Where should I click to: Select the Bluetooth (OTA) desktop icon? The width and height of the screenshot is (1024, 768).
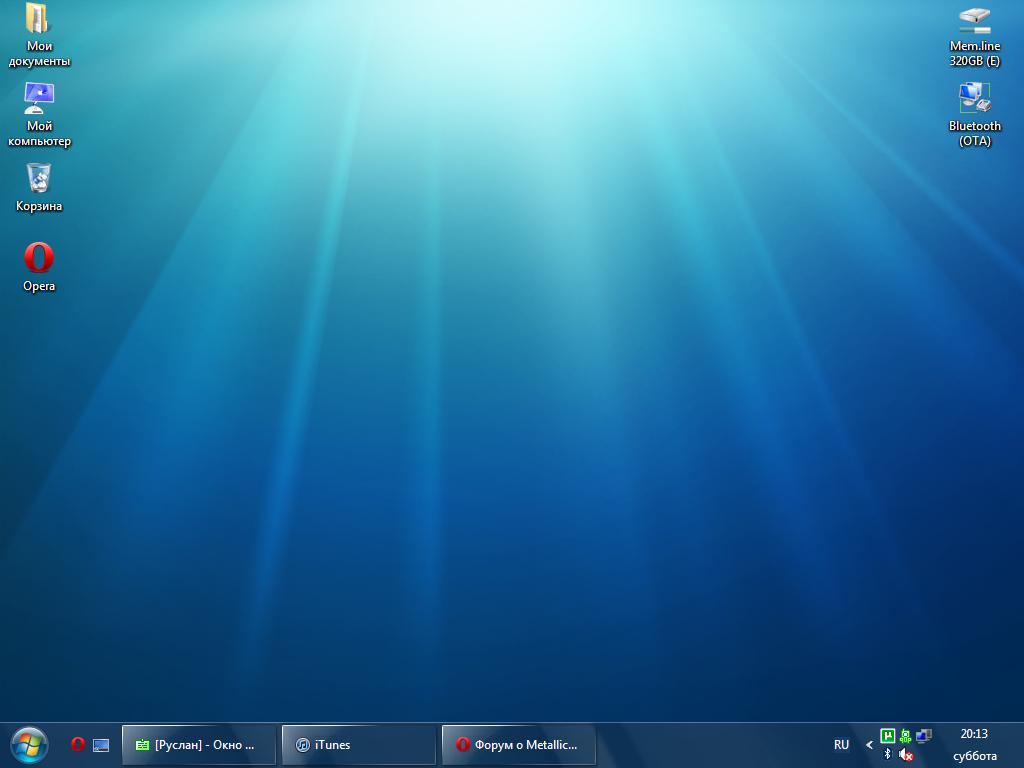(974, 99)
